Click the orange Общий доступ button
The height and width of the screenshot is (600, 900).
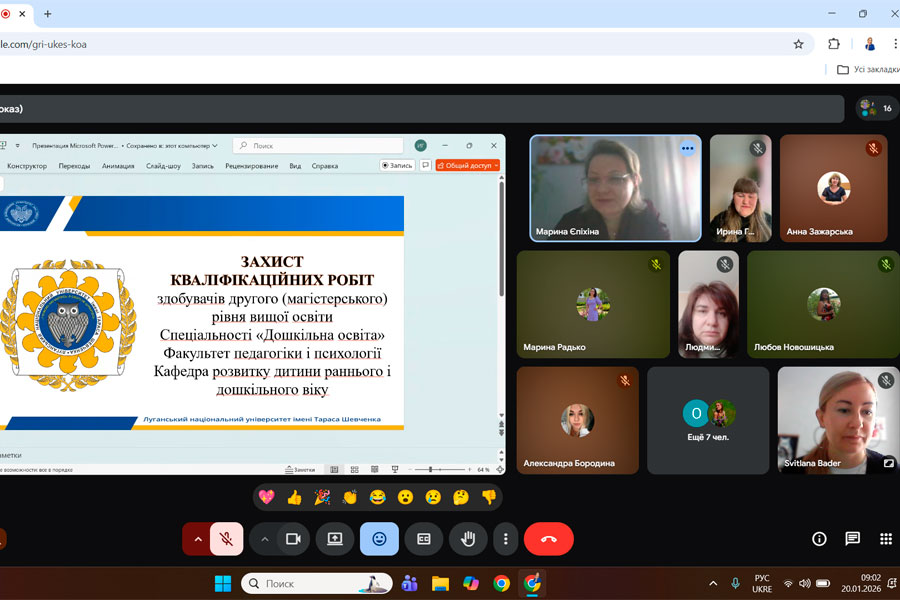click(x=467, y=165)
